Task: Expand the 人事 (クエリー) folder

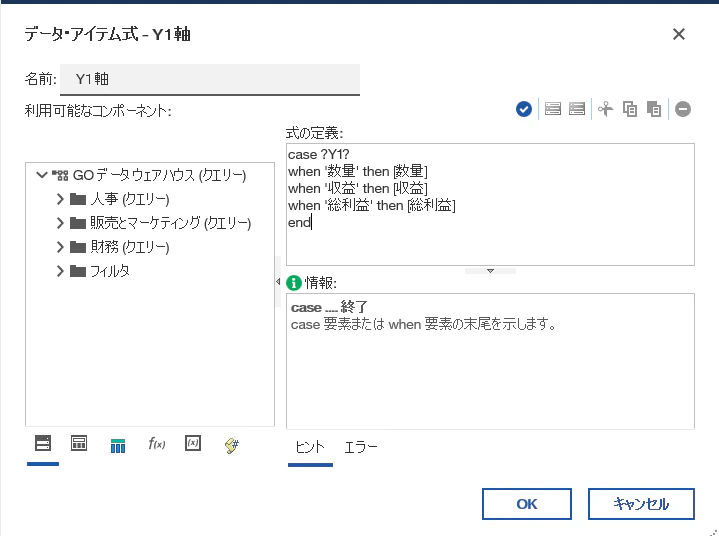Action: pos(60,199)
